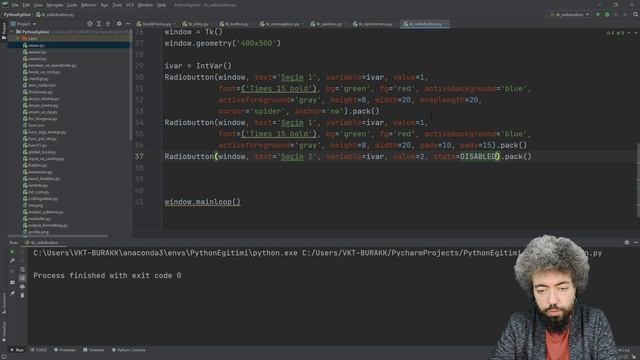Click the Structure side tool tab
The width and height of the screenshot is (640, 360).
pyautogui.click(x=4, y=302)
